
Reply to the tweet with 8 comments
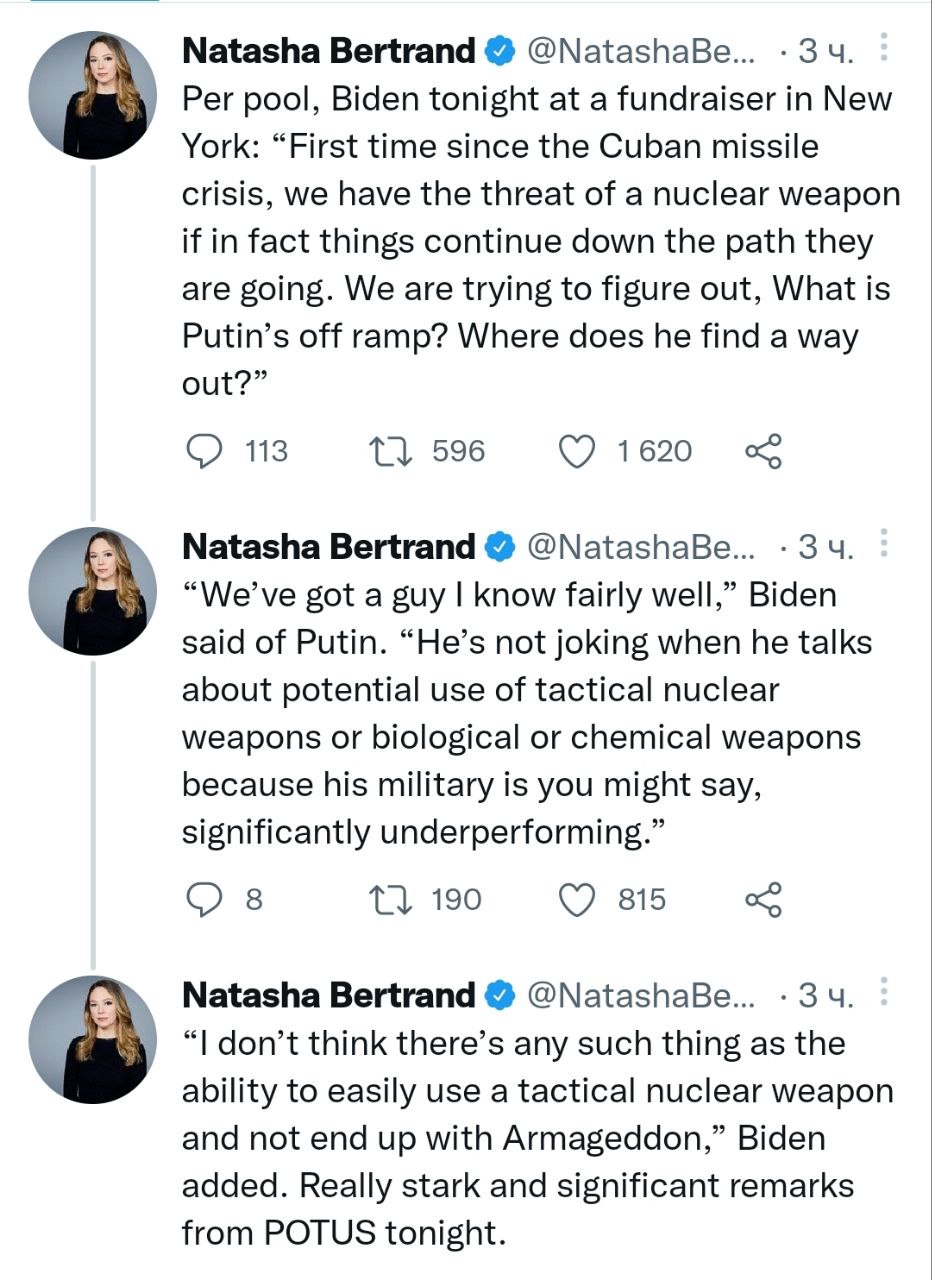pos(207,900)
